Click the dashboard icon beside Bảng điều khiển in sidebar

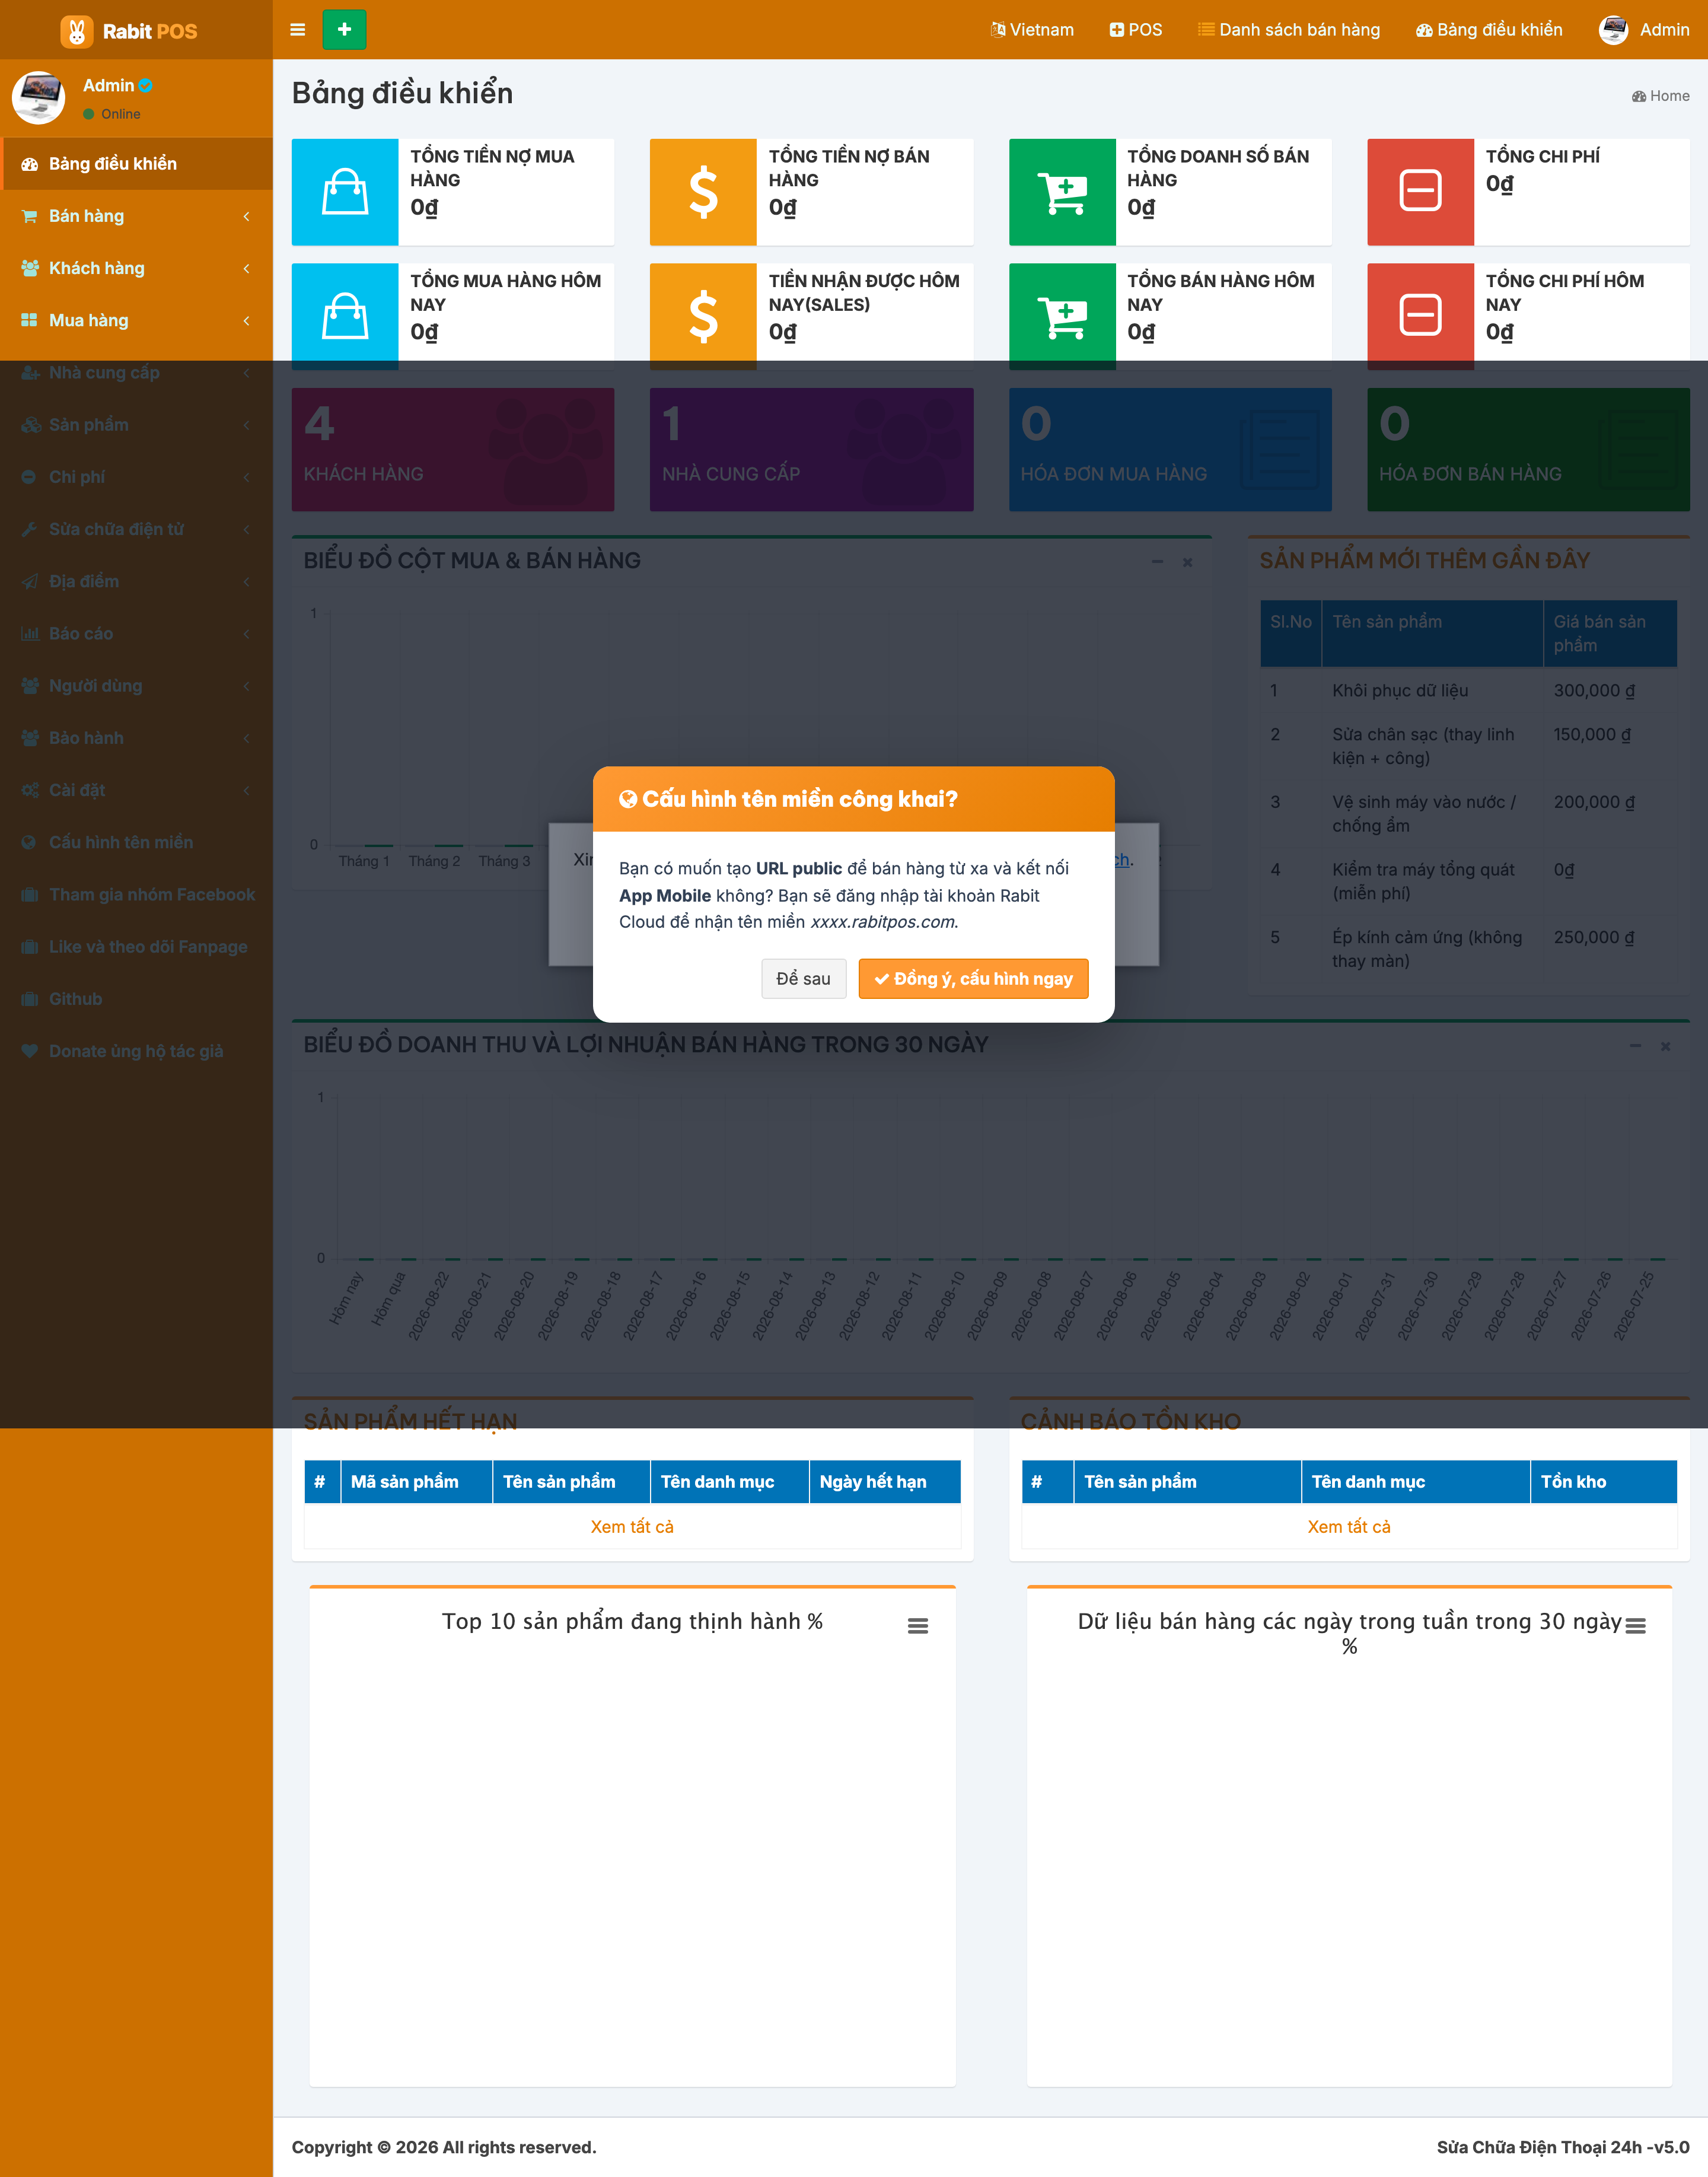point(30,164)
